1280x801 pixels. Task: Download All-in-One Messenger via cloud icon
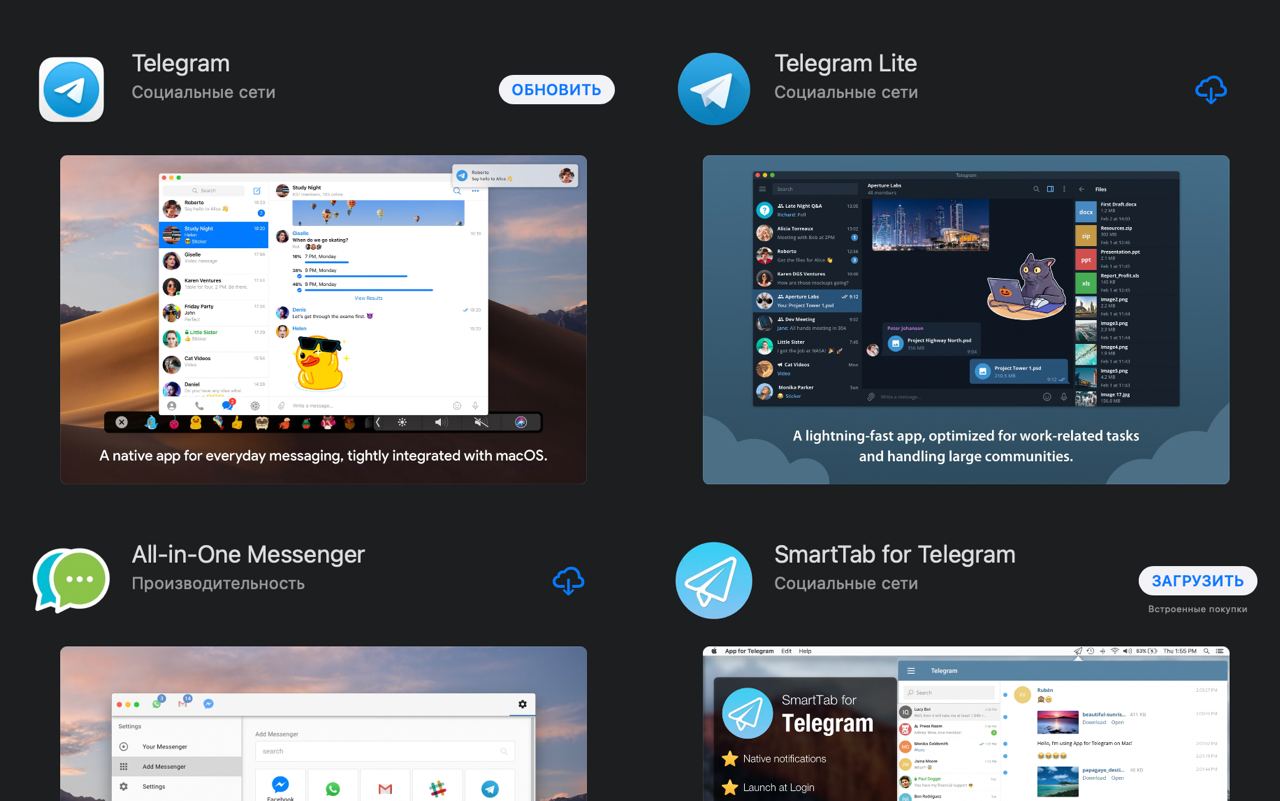coord(568,581)
